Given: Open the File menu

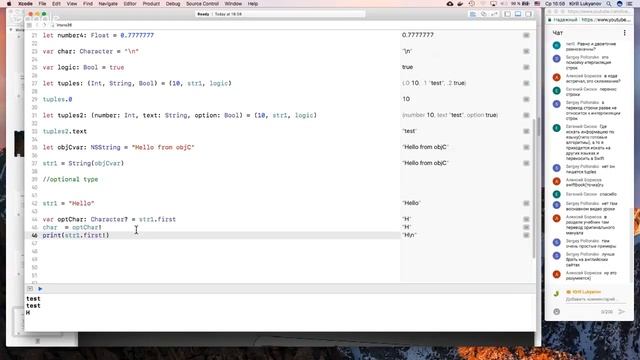Looking at the screenshot, I should pyautogui.click(x=42, y=4).
